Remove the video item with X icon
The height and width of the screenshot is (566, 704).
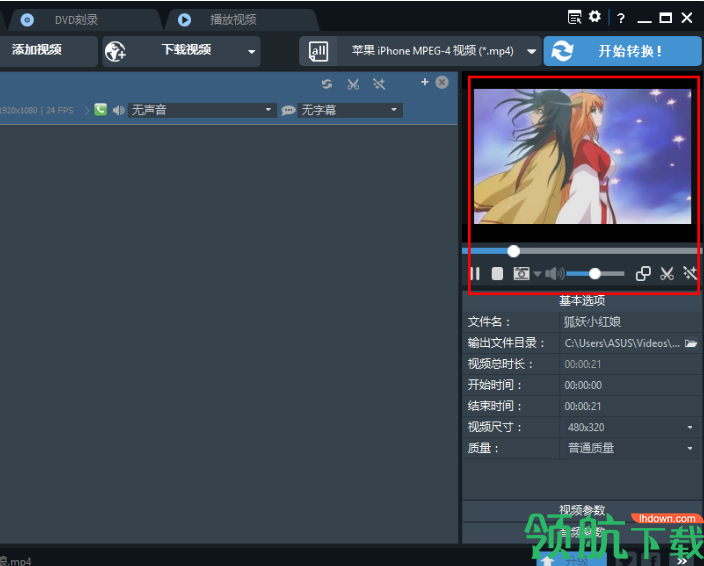click(442, 83)
